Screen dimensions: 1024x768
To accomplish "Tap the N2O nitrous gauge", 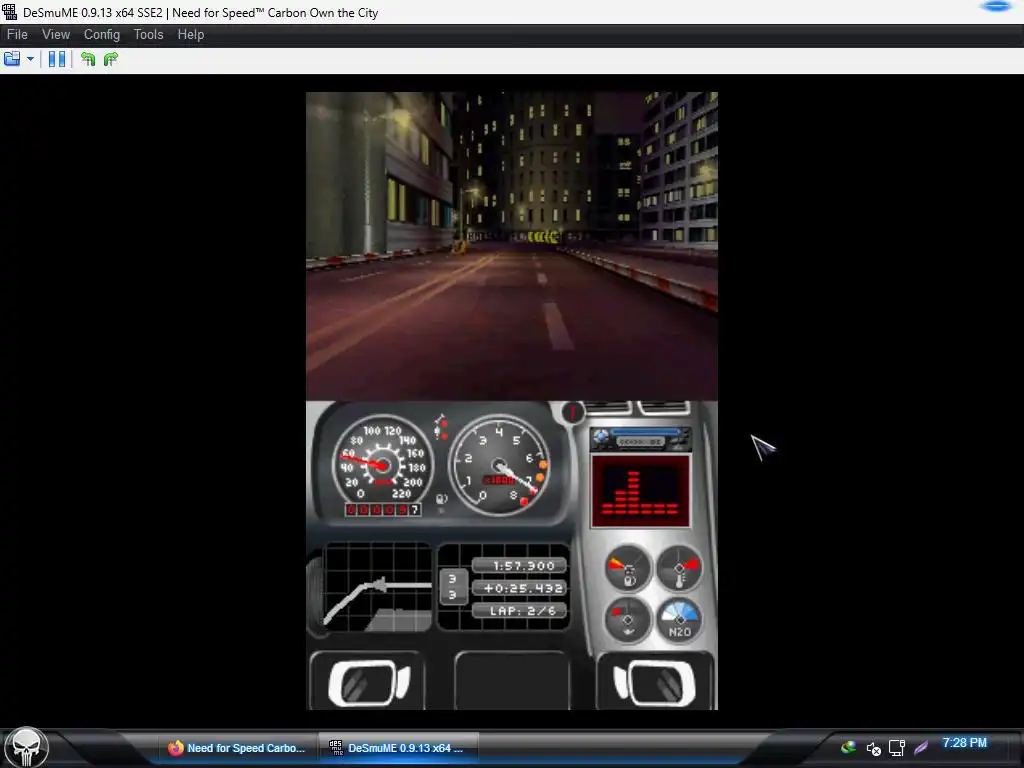I will (679, 620).
